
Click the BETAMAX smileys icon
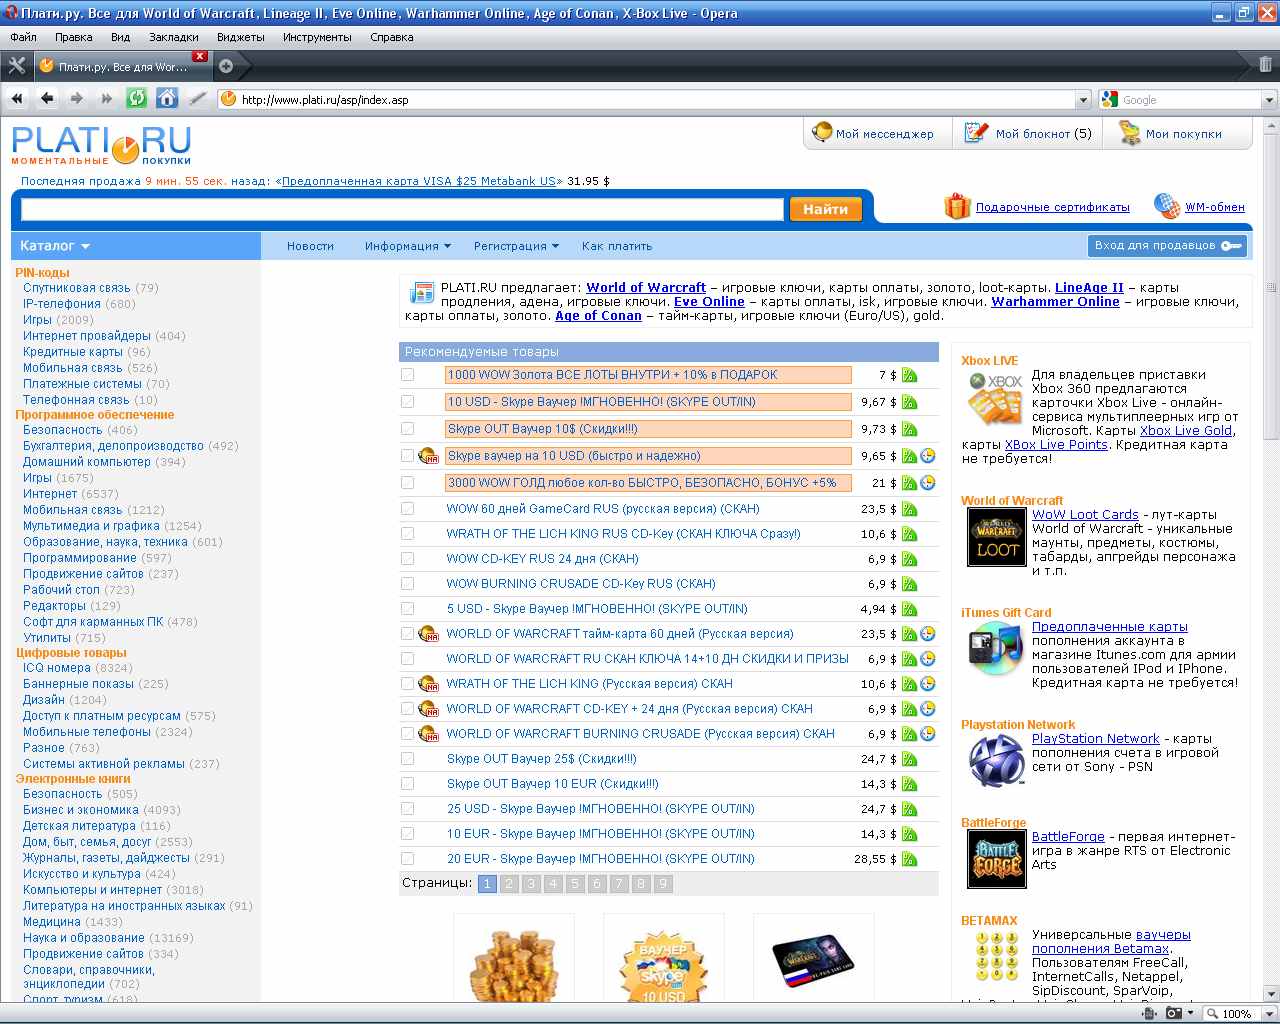point(997,956)
